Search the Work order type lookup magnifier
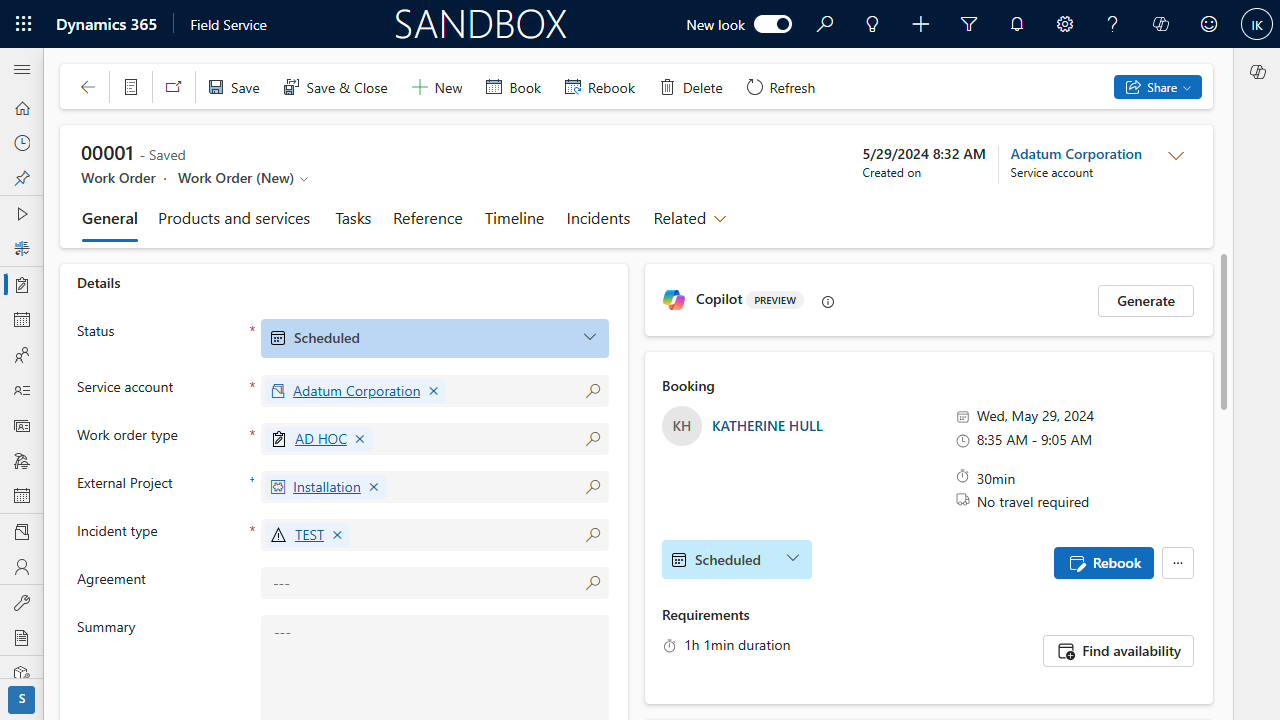This screenshot has width=1280, height=720. (593, 439)
